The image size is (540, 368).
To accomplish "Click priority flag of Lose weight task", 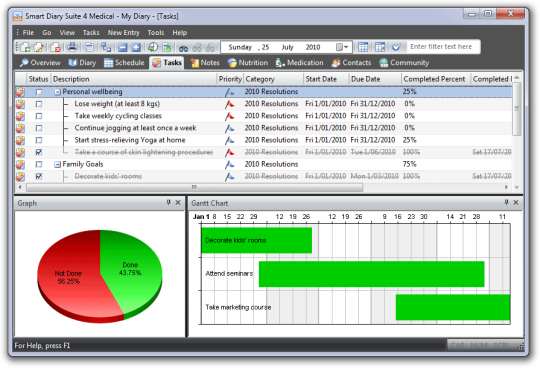I will click(229, 104).
